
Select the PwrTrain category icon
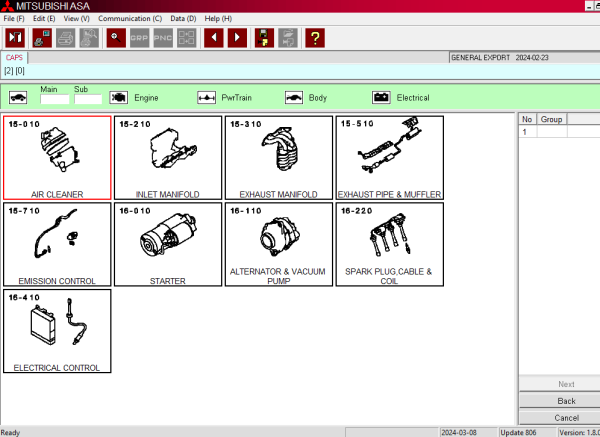(207, 98)
